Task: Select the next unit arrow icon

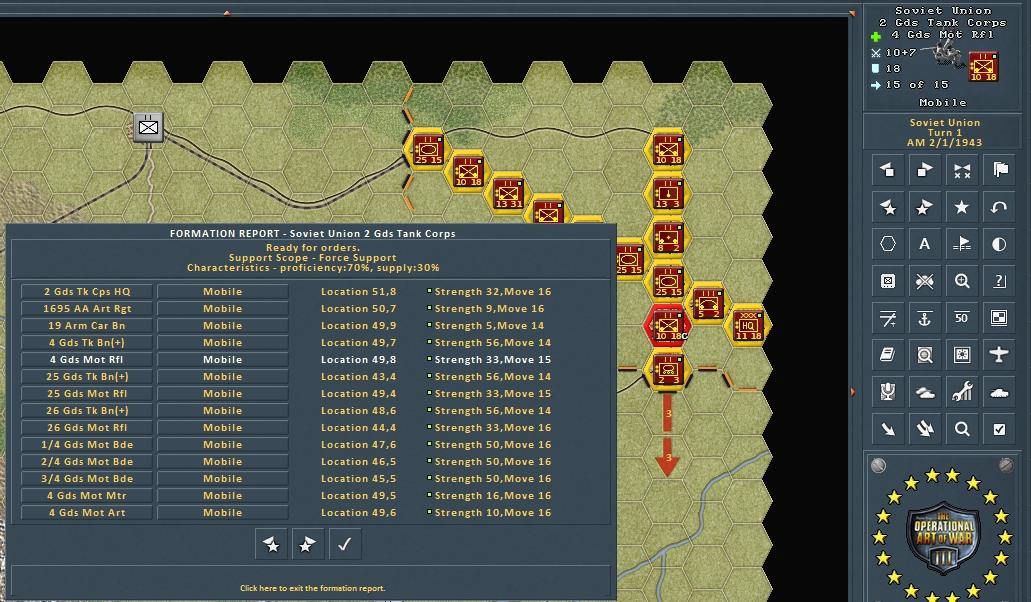Action: pyautogui.click(x=924, y=170)
